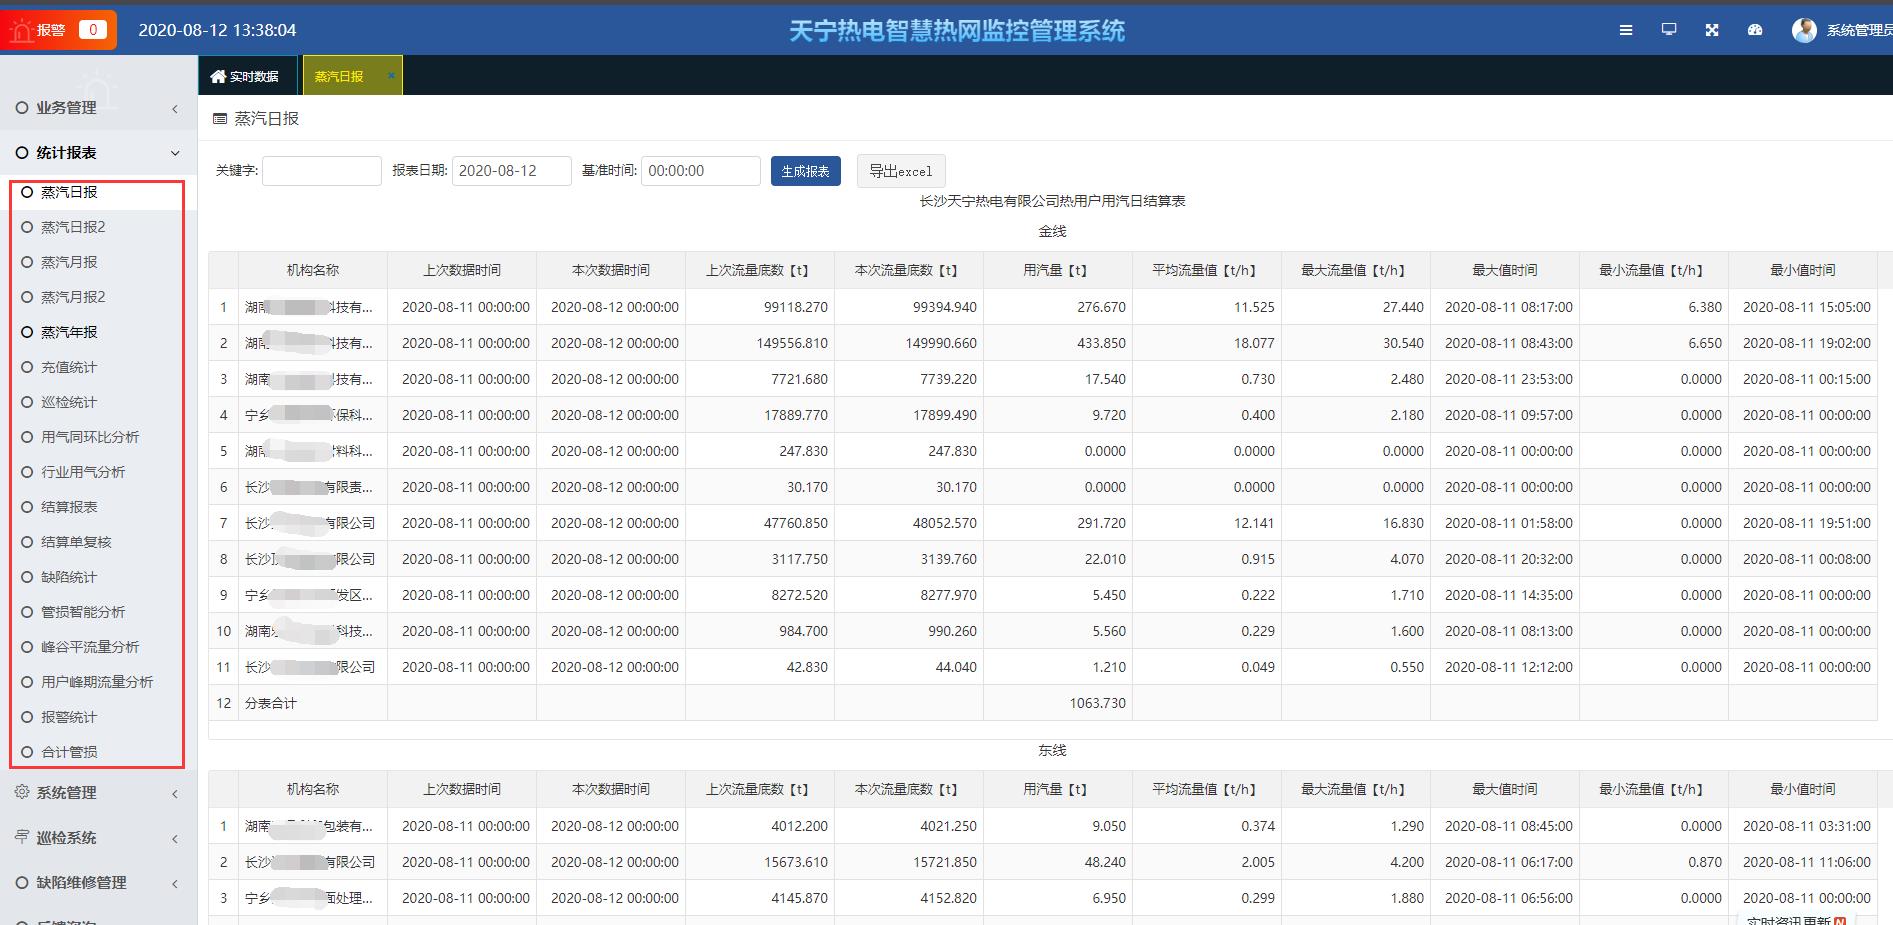Image resolution: width=1893 pixels, height=925 pixels.
Task: Click the 机构名称 header in 金线 table
Action: pyautogui.click(x=313, y=270)
